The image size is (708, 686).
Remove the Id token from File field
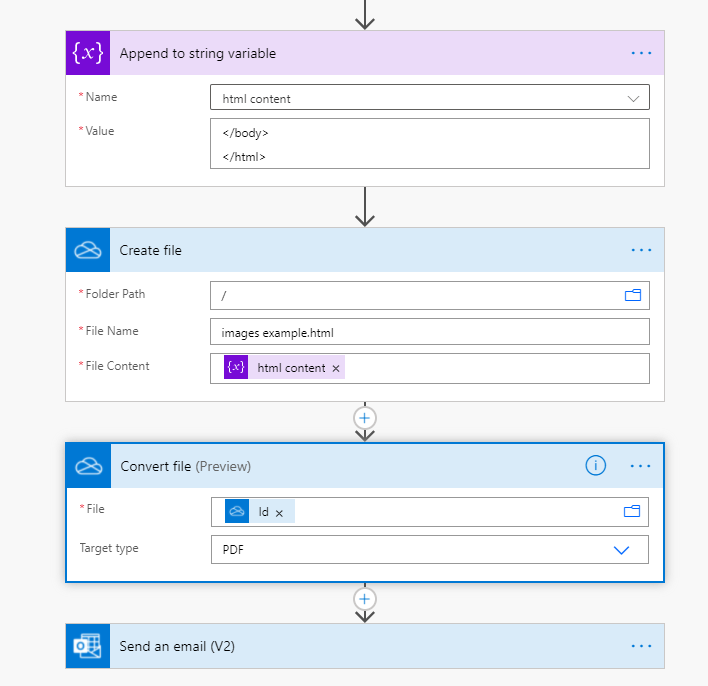(279, 512)
